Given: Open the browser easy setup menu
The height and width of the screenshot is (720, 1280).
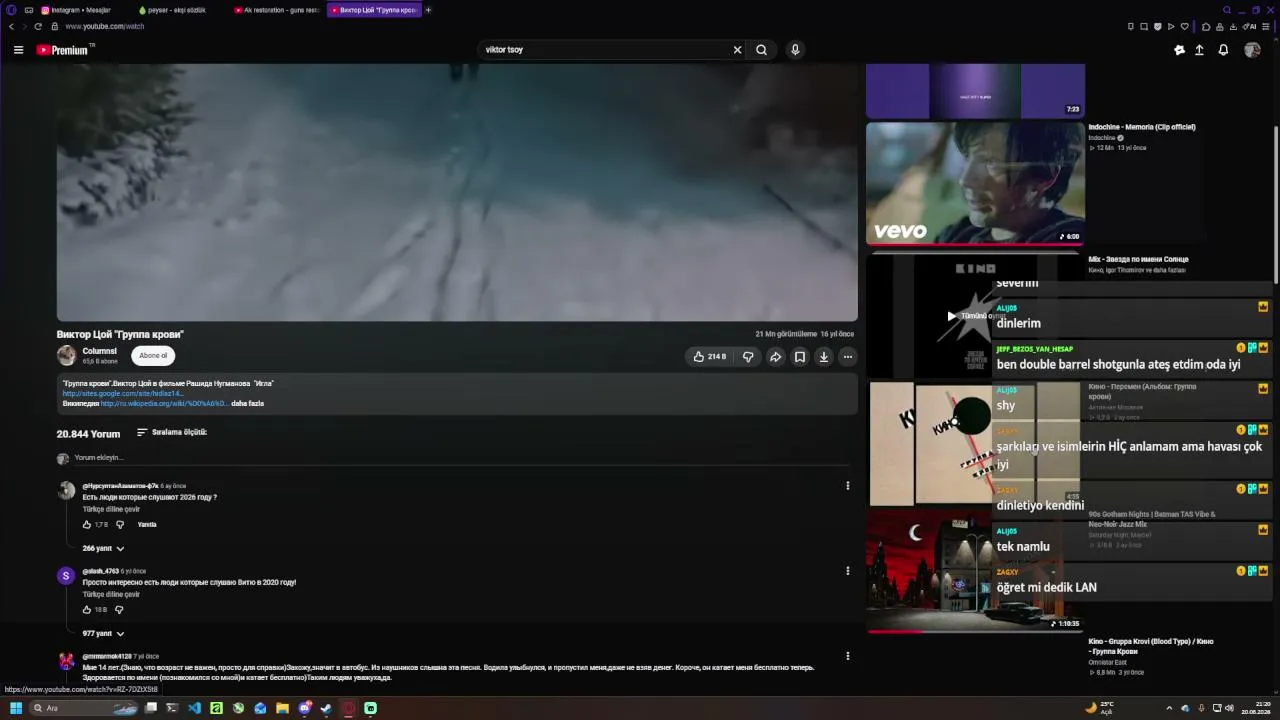Looking at the screenshot, I should [x=1266, y=27].
